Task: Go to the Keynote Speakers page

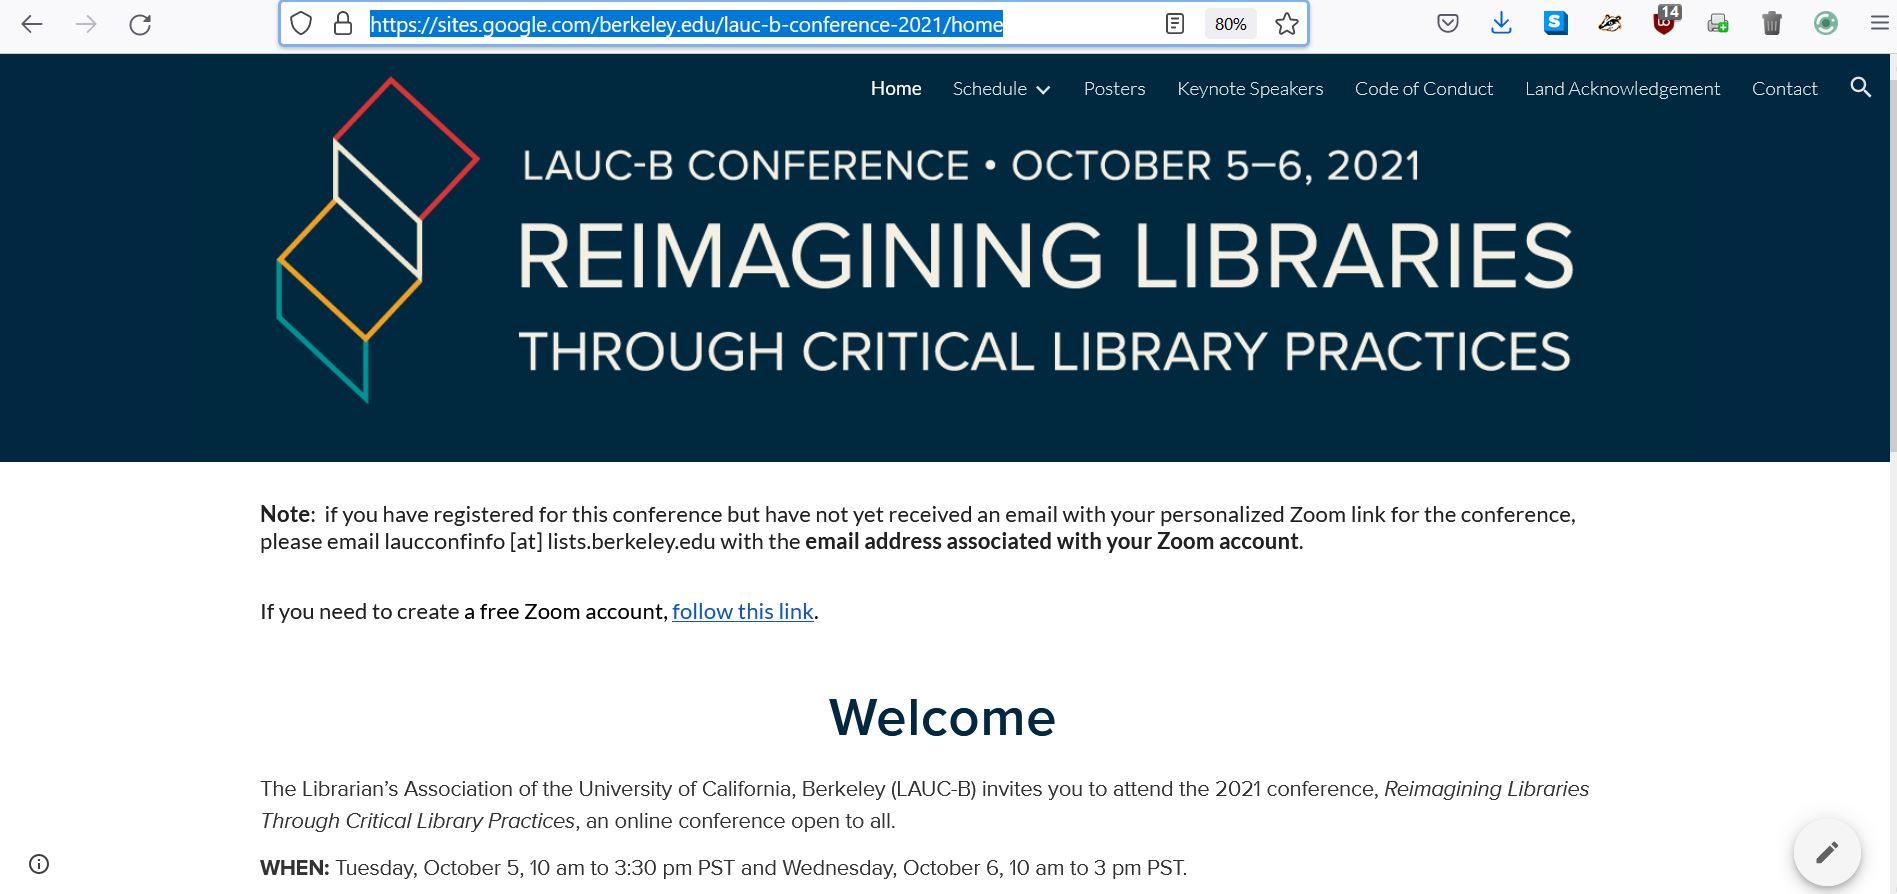Action: (1249, 89)
